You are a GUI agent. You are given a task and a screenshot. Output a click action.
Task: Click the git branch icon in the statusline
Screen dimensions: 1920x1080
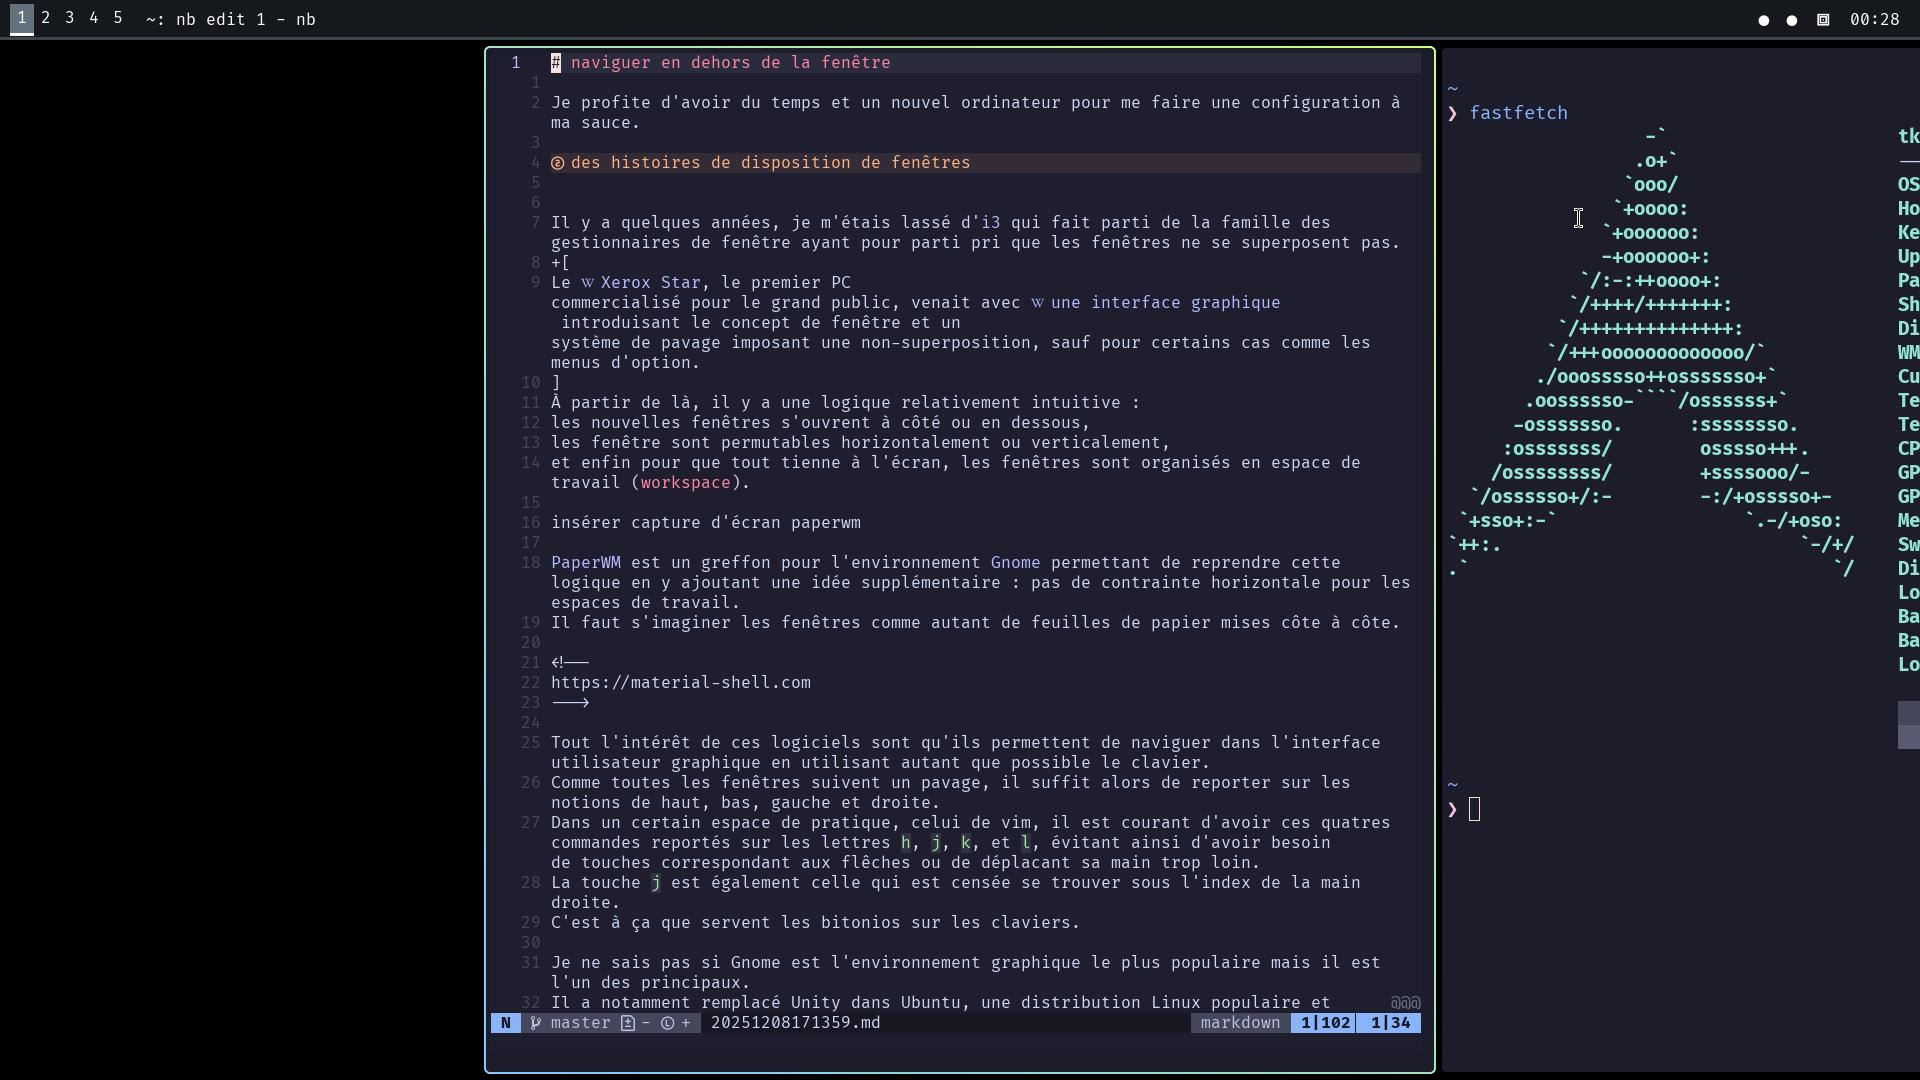pos(536,1023)
